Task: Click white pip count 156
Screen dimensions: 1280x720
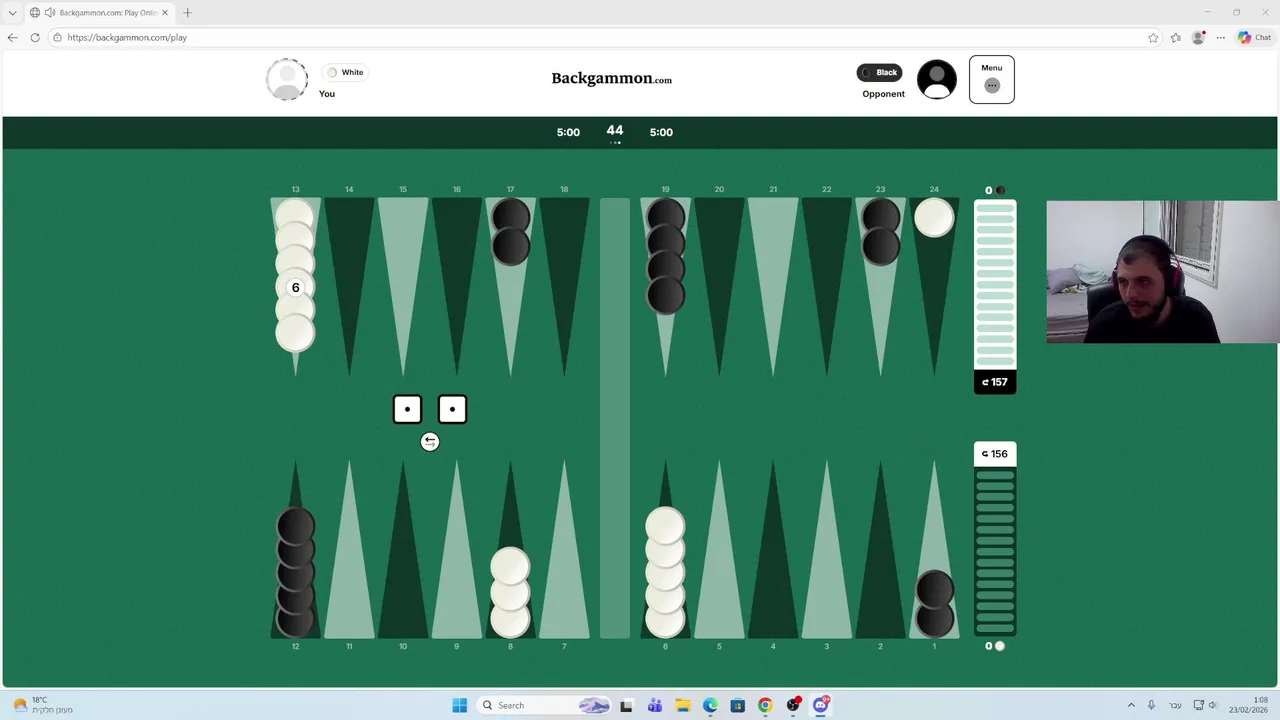Action: (x=995, y=454)
